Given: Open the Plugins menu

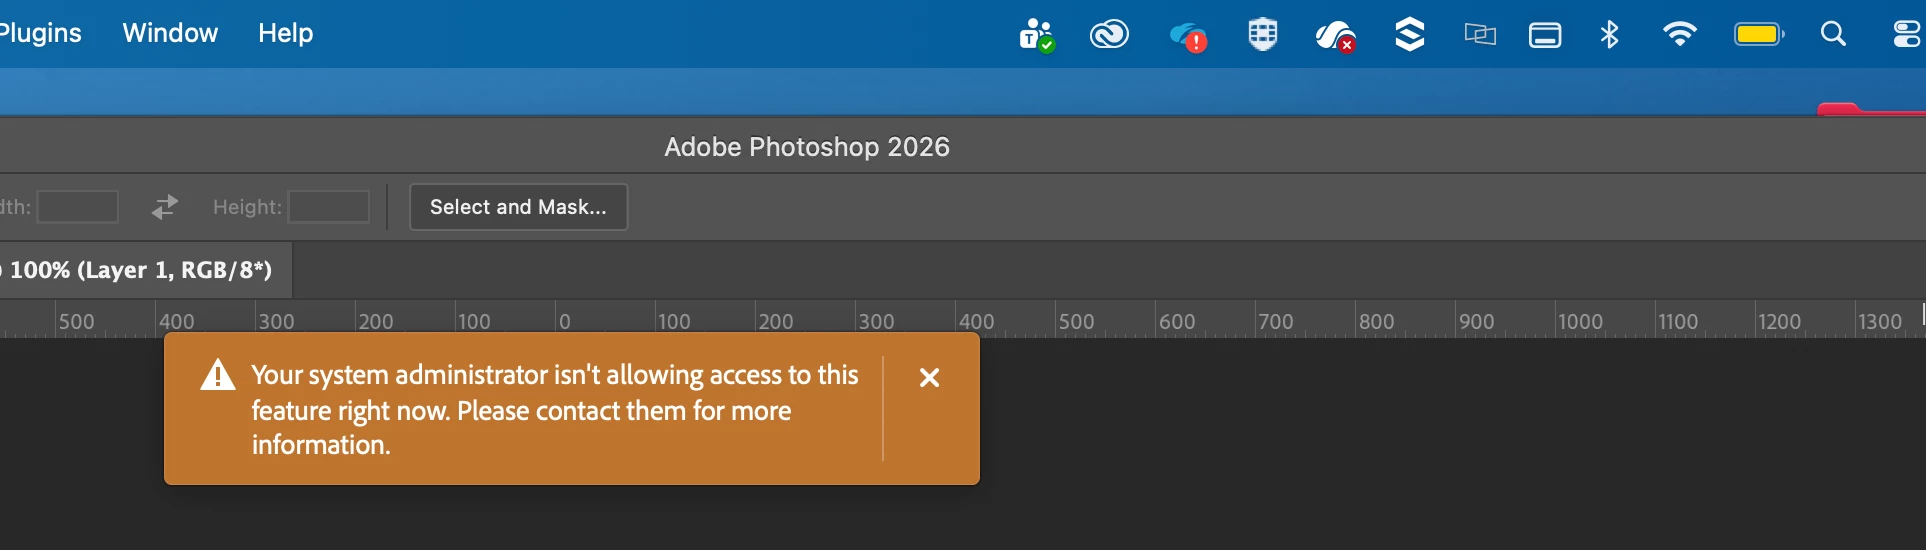Looking at the screenshot, I should [x=40, y=33].
